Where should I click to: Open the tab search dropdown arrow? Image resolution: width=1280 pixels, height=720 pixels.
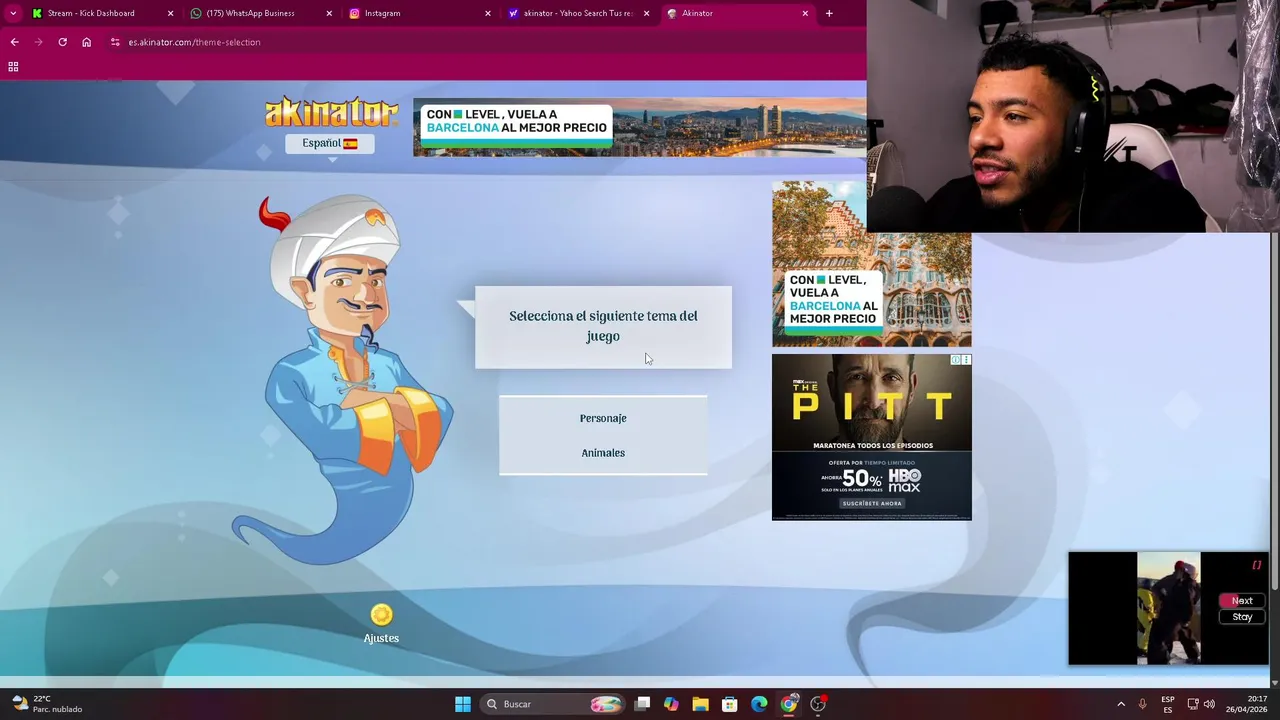[13, 13]
